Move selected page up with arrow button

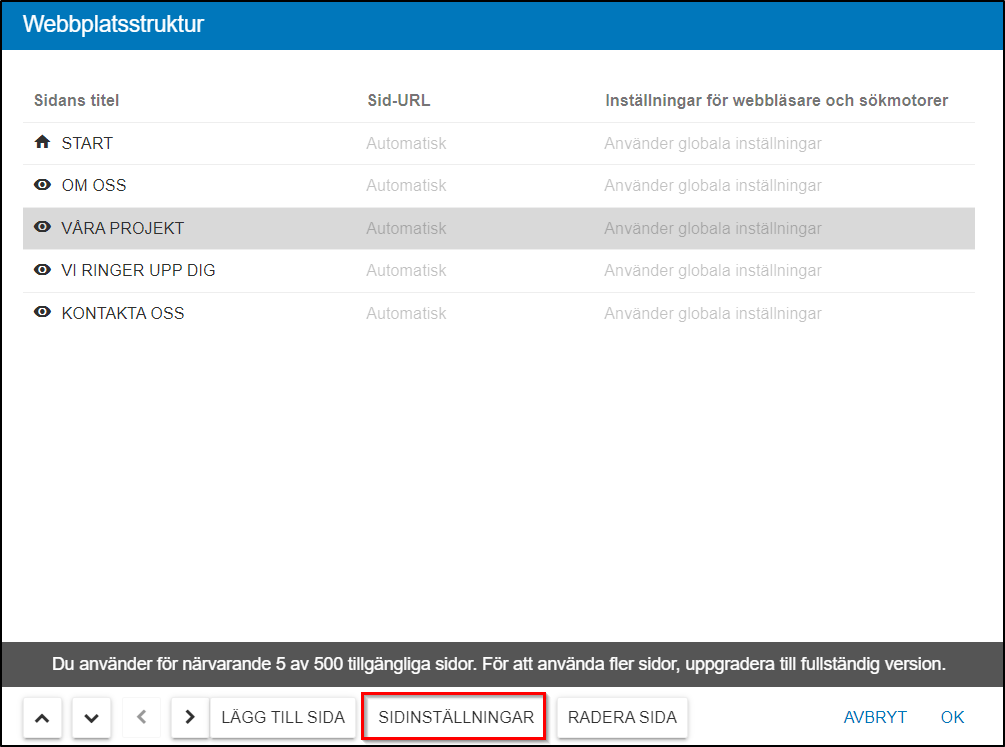pyautogui.click(x=42, y=718)
